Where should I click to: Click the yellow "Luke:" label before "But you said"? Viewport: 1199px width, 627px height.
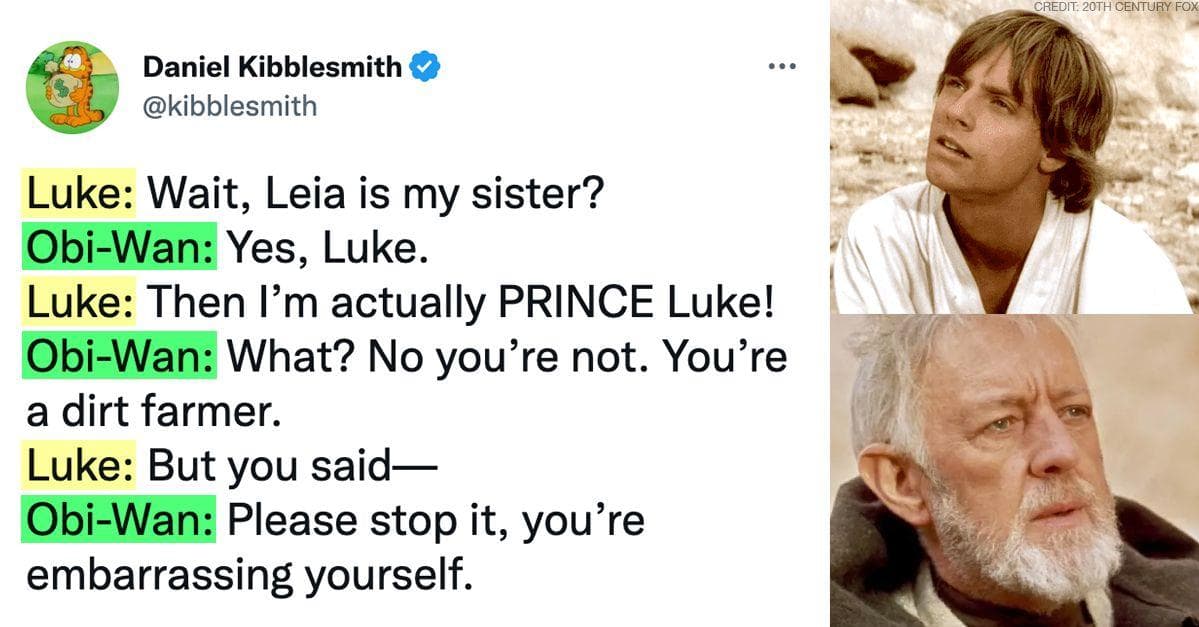pyautogui.click(x=78, y=467)
